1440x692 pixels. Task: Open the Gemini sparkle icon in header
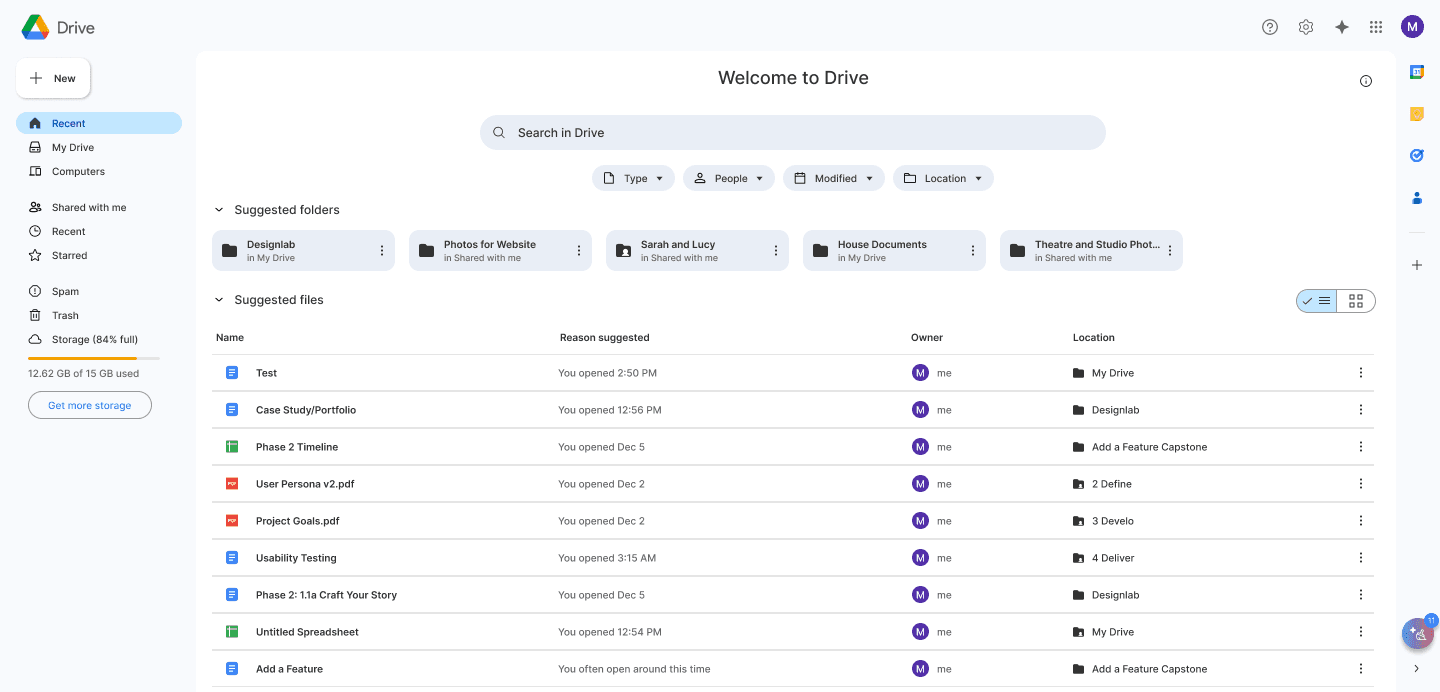point(1342,27)
